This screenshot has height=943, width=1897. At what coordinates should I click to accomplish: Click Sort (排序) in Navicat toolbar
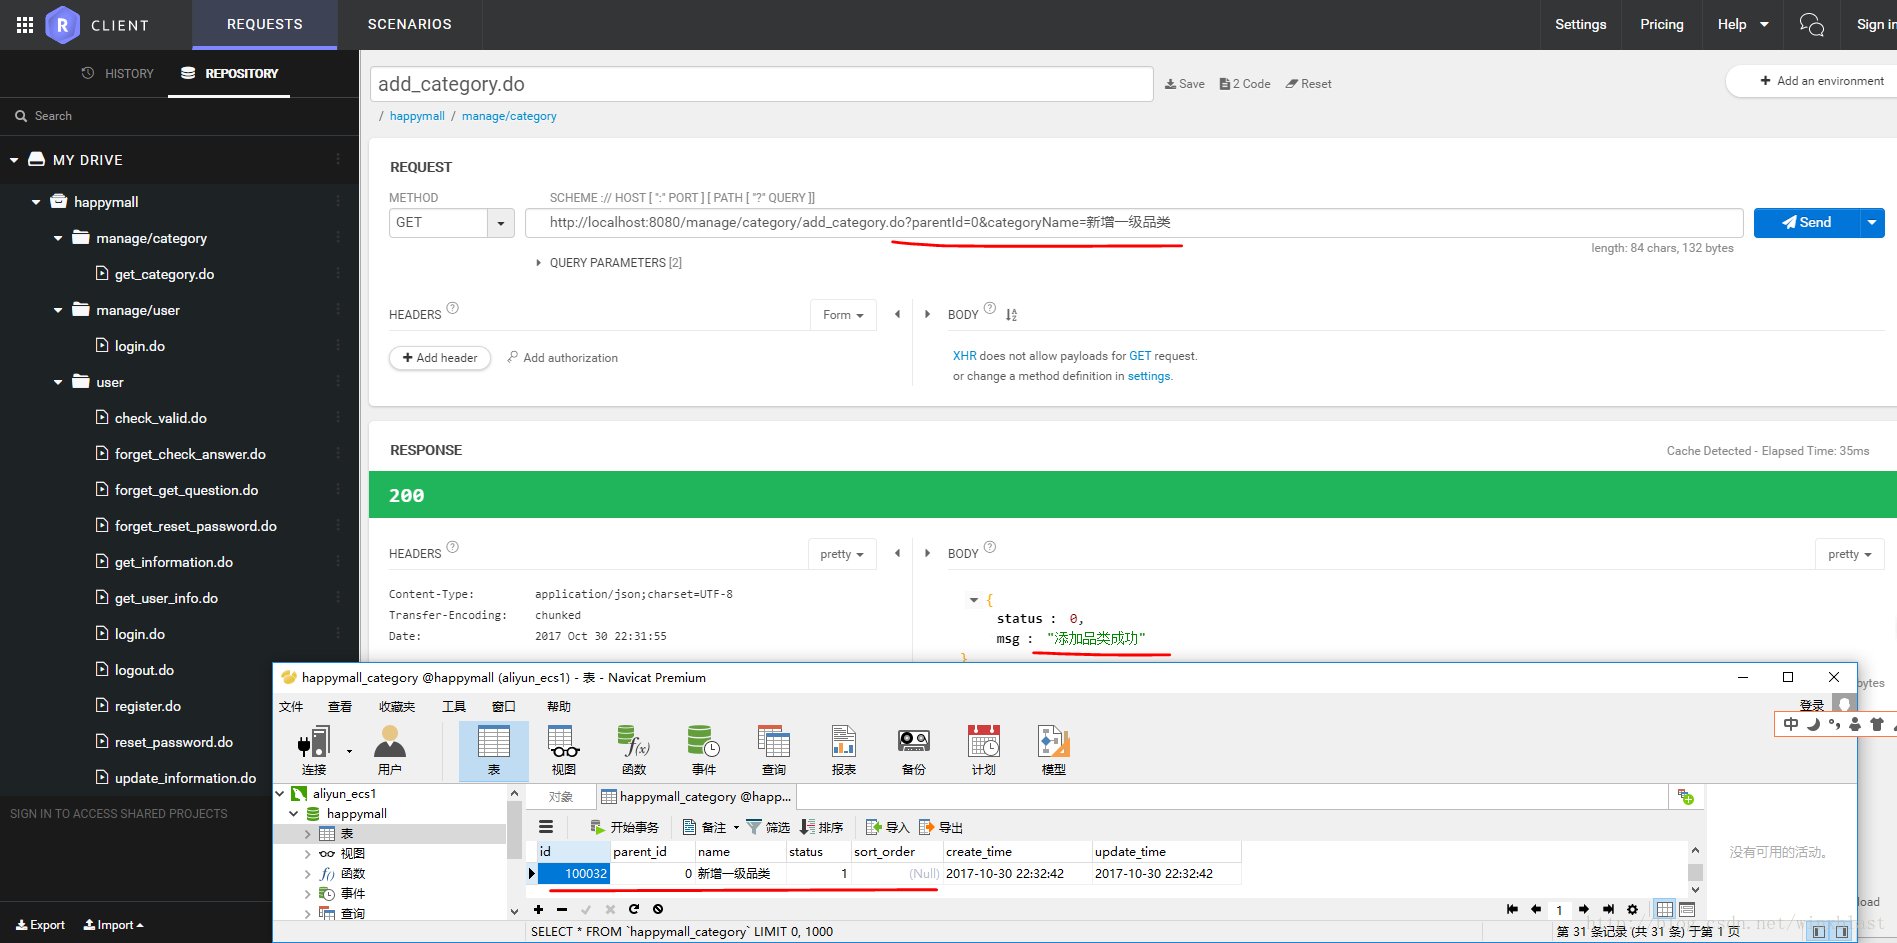(821, 827)
